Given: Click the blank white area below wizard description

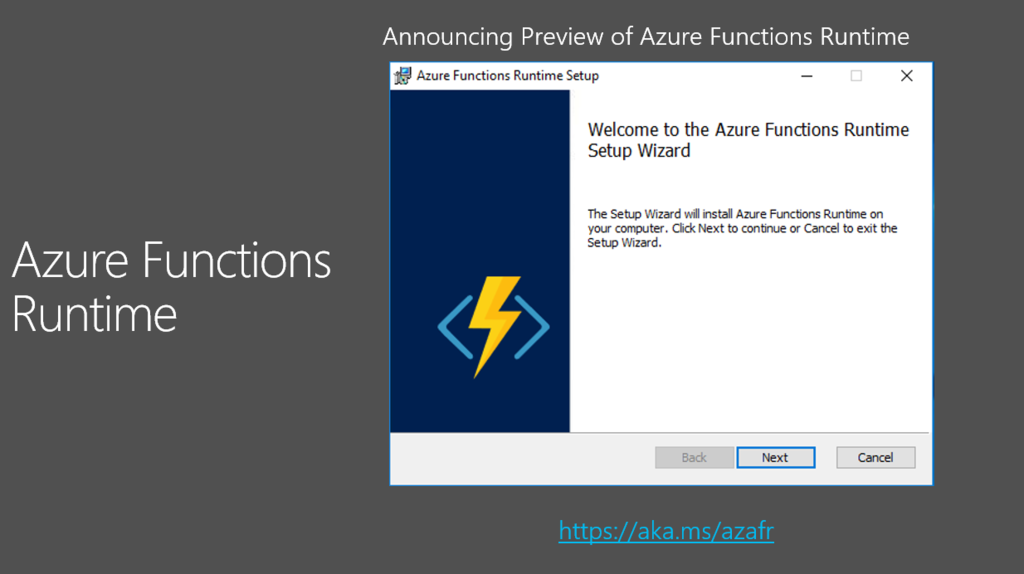Looking at the screenshot, I should pos(750,340).
